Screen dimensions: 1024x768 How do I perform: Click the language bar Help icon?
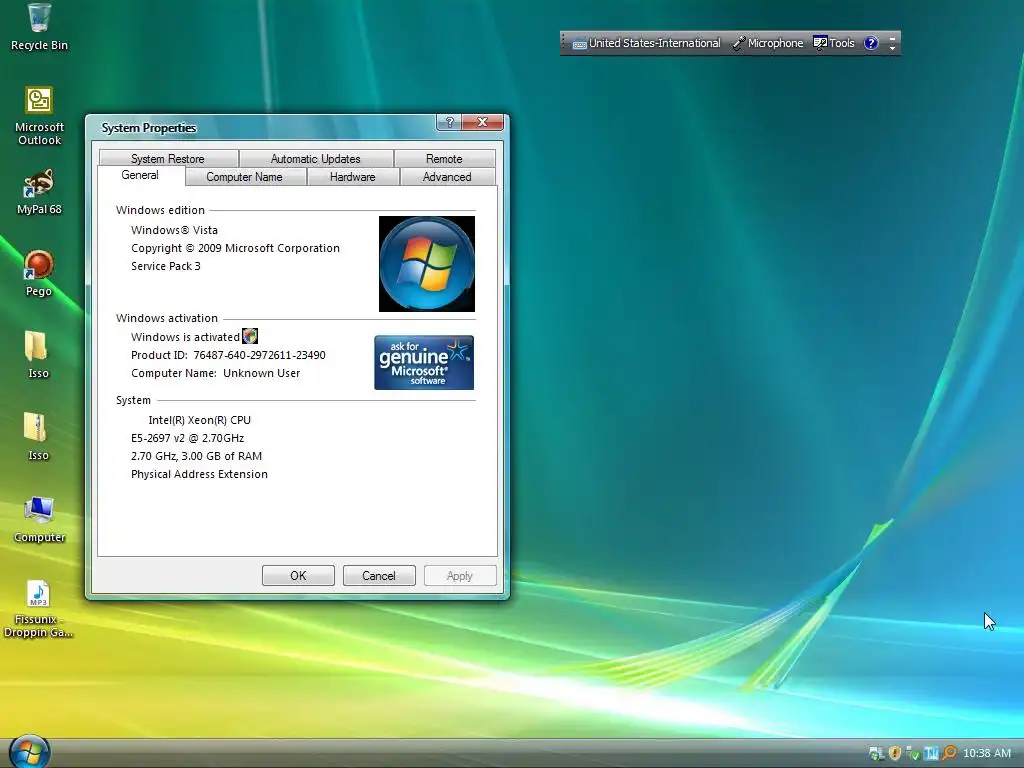tap(871, 43)
